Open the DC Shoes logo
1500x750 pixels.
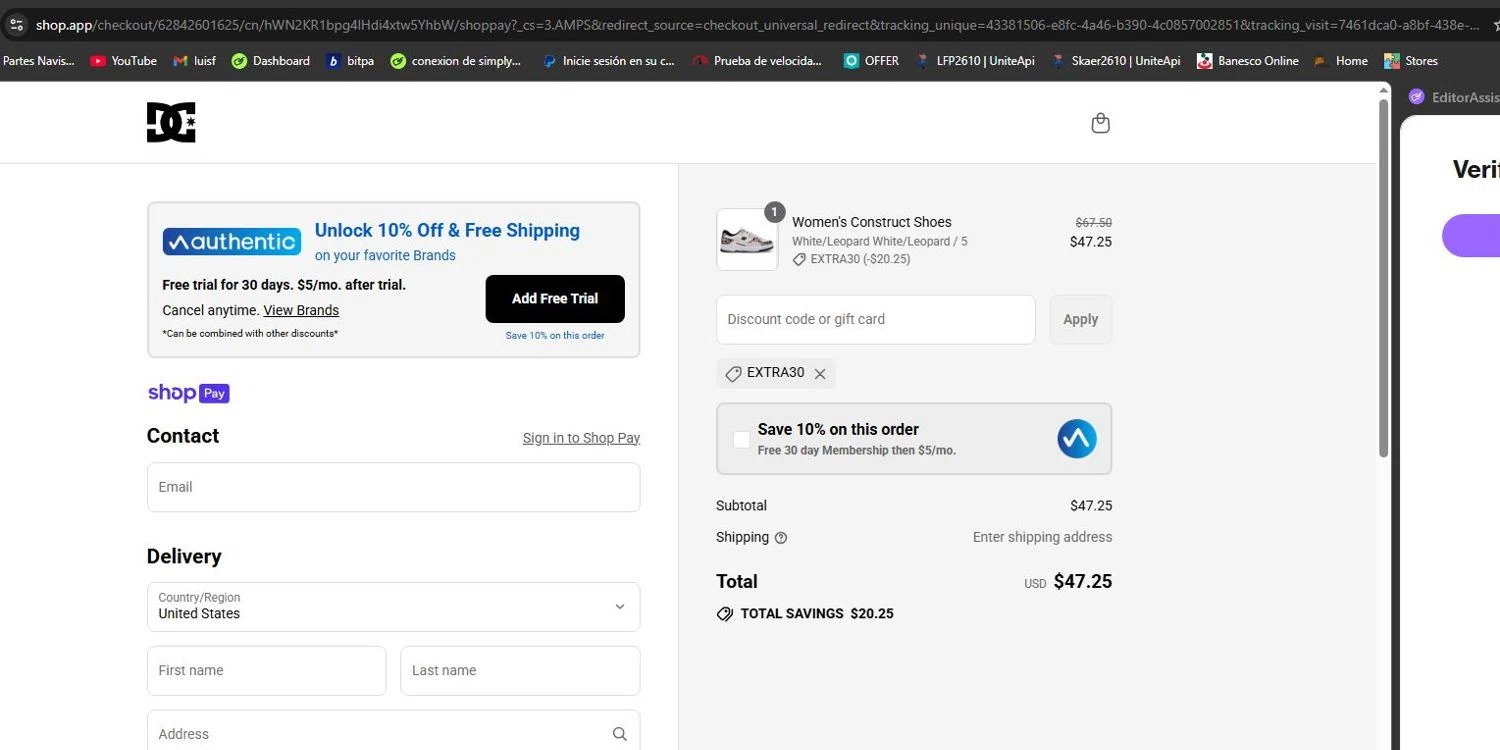171,123
